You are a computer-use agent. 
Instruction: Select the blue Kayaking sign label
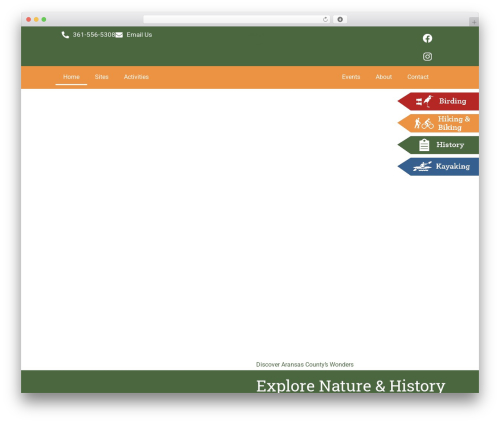coord(453,166)
